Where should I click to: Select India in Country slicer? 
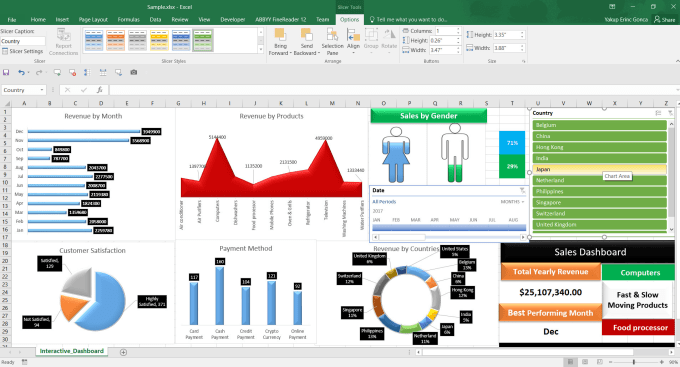(599, 158)
